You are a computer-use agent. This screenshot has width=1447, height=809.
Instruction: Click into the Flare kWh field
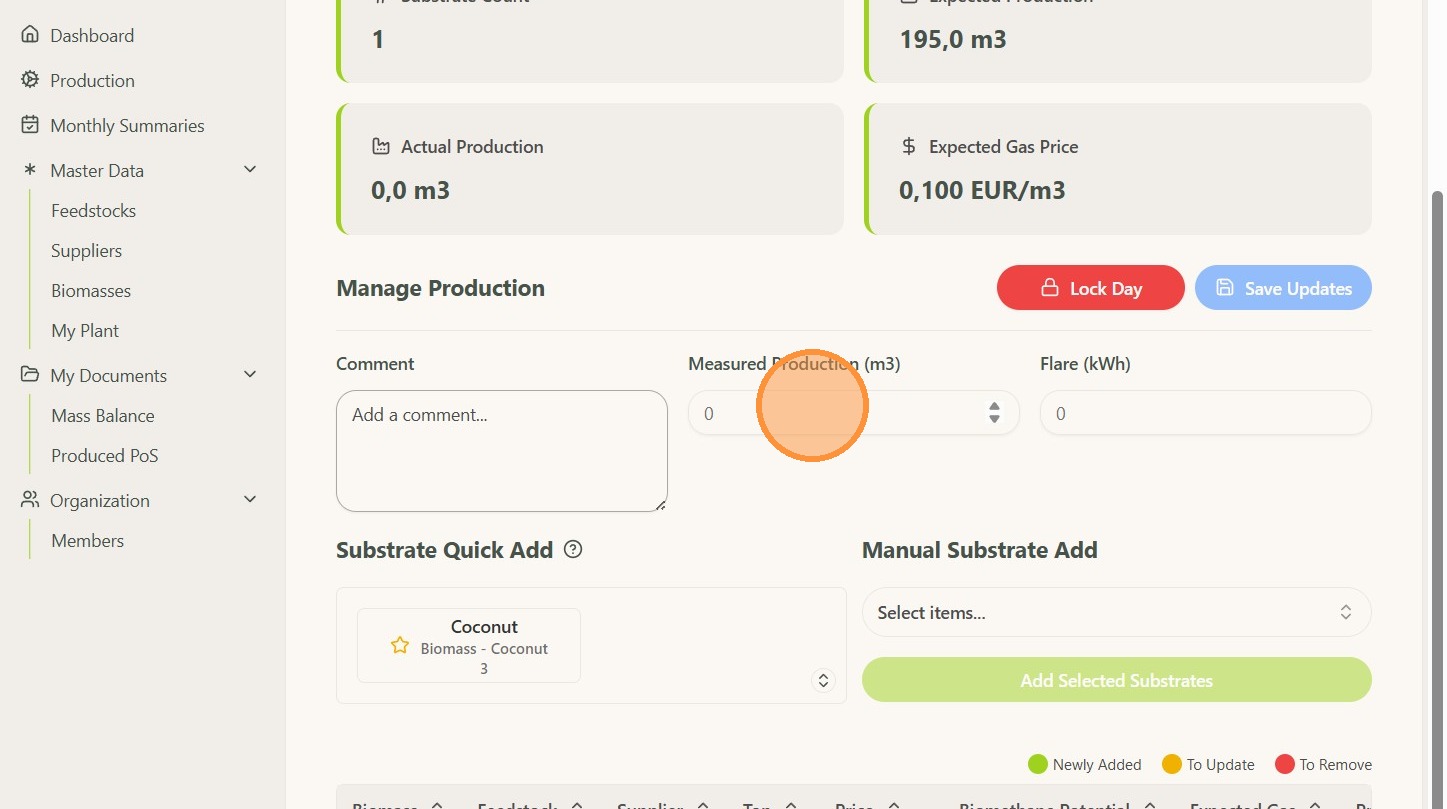[1205, 413]
